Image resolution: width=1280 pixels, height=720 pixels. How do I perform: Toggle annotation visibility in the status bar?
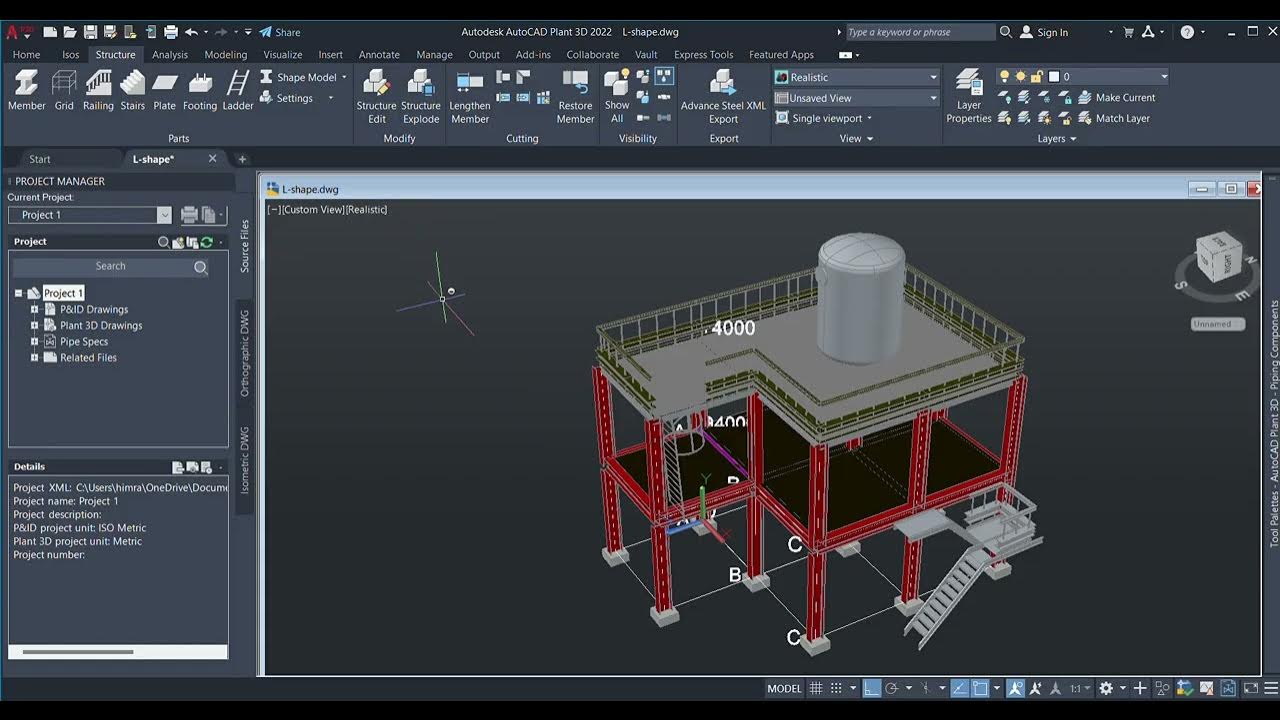1015,688
